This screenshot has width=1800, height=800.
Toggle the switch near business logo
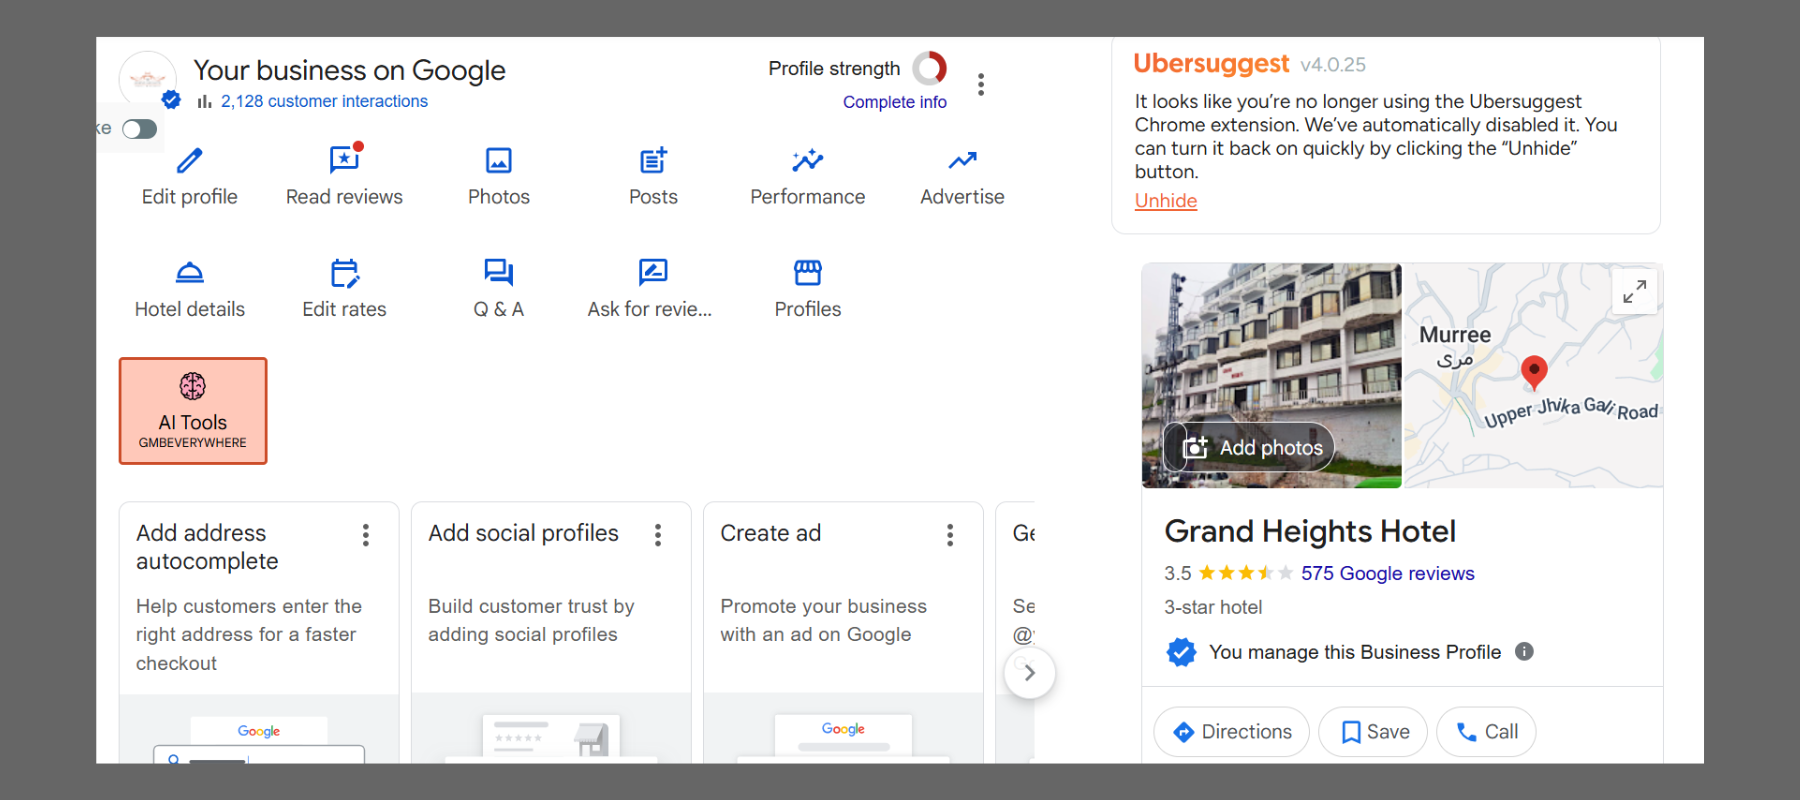(x=139, y=129)
